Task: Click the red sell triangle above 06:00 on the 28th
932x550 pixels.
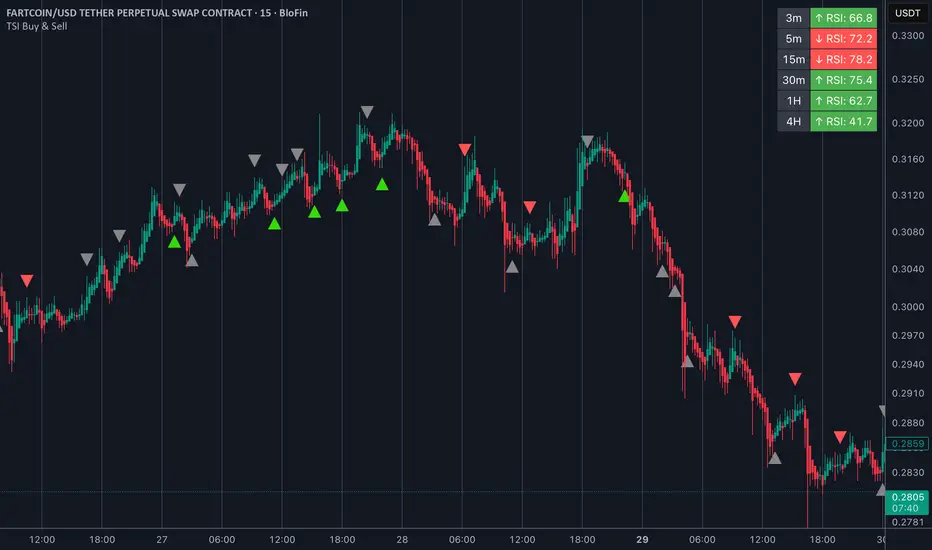Action: pos(465,149)
